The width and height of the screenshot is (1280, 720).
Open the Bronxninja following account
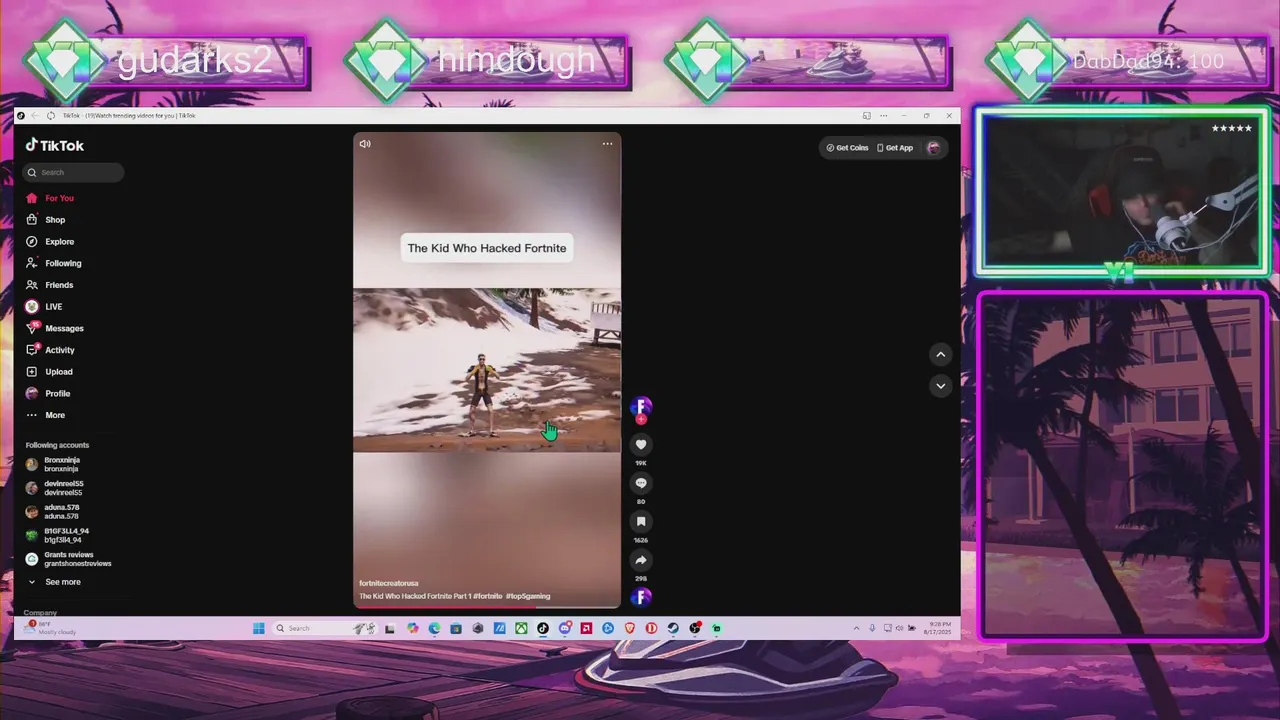point(53,464)
